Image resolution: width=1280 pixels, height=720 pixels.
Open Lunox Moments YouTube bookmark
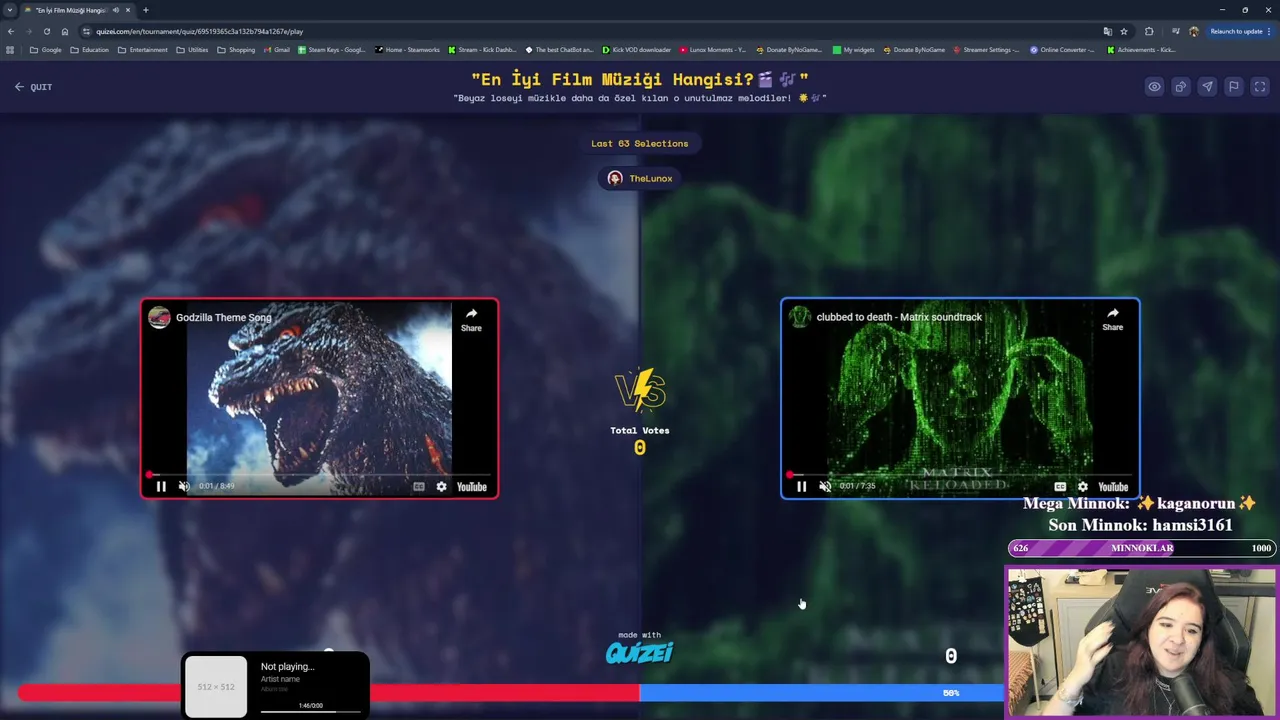point(712,50)
